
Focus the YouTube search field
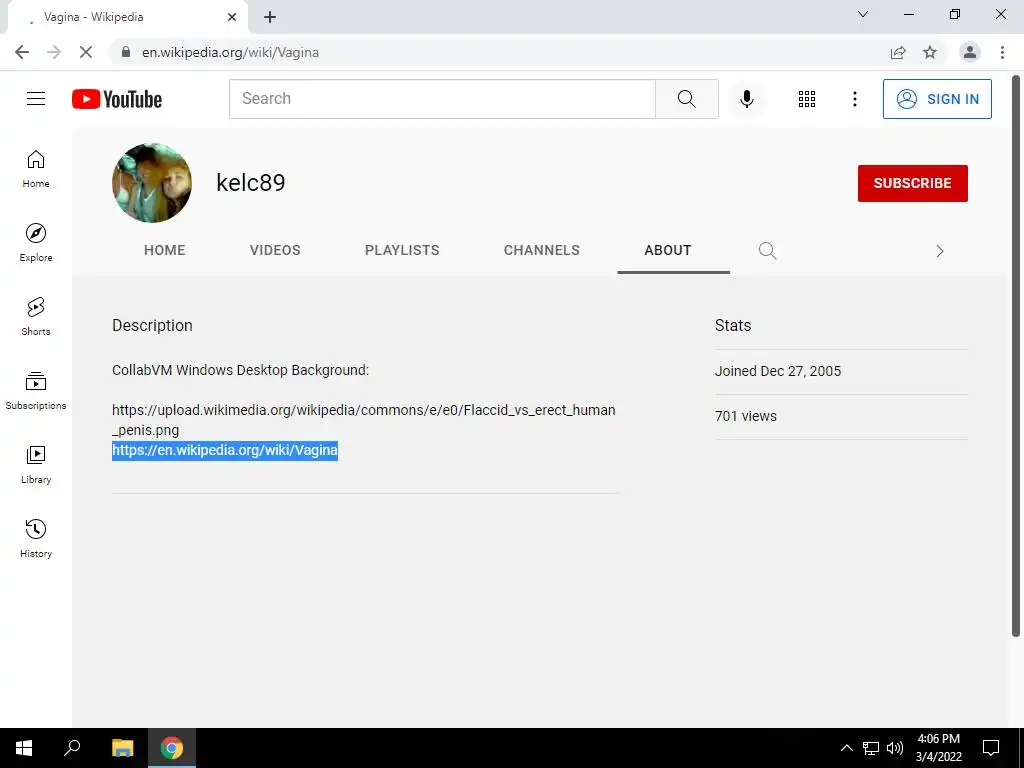pos(442,99)
